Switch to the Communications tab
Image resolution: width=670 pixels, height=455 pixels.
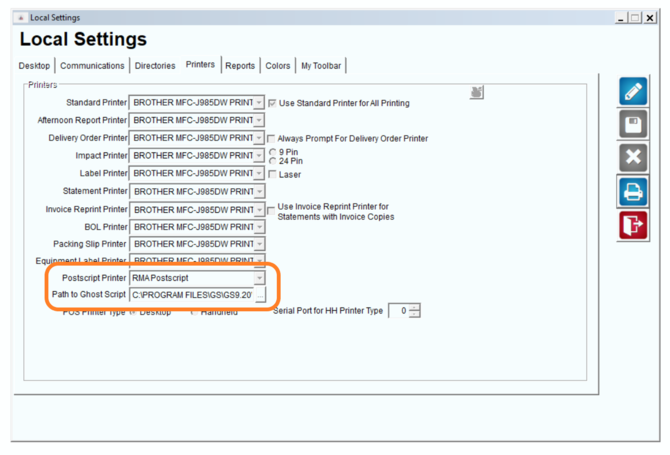(x=92, y=66)
